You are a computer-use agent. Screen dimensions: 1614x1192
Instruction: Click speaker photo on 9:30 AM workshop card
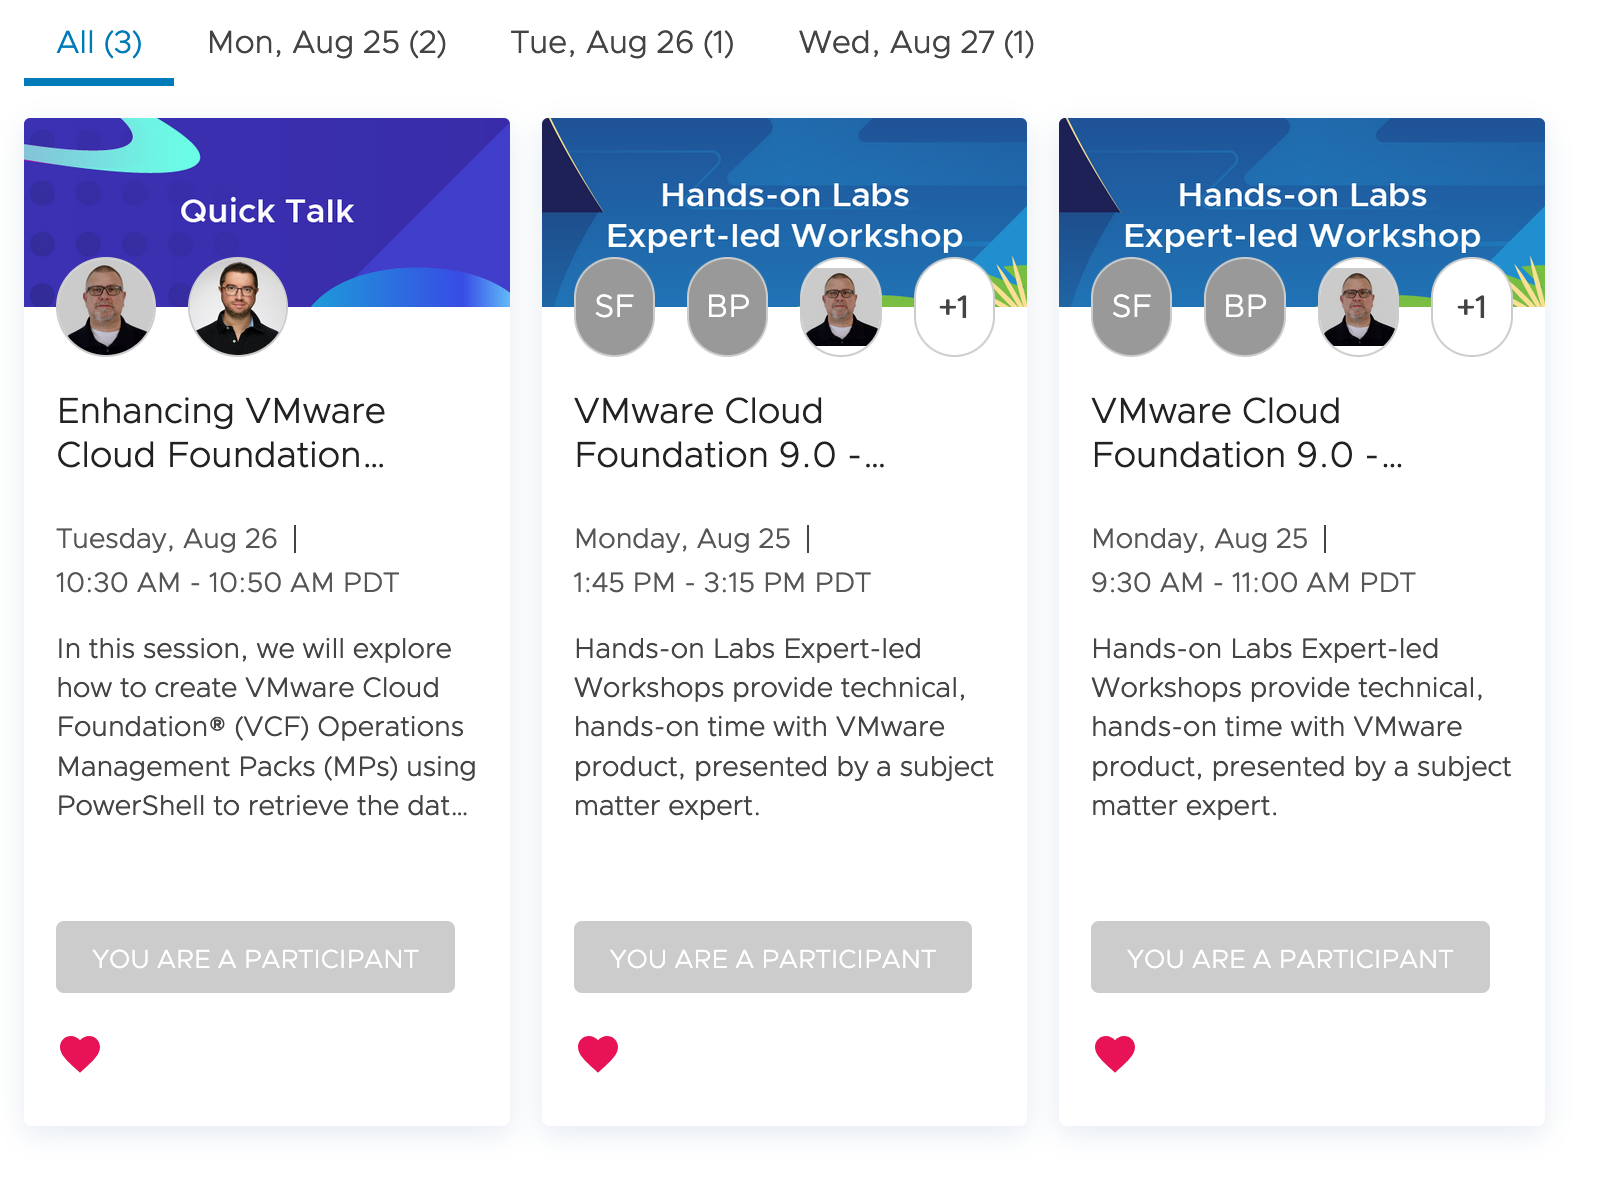point(1358,307)
